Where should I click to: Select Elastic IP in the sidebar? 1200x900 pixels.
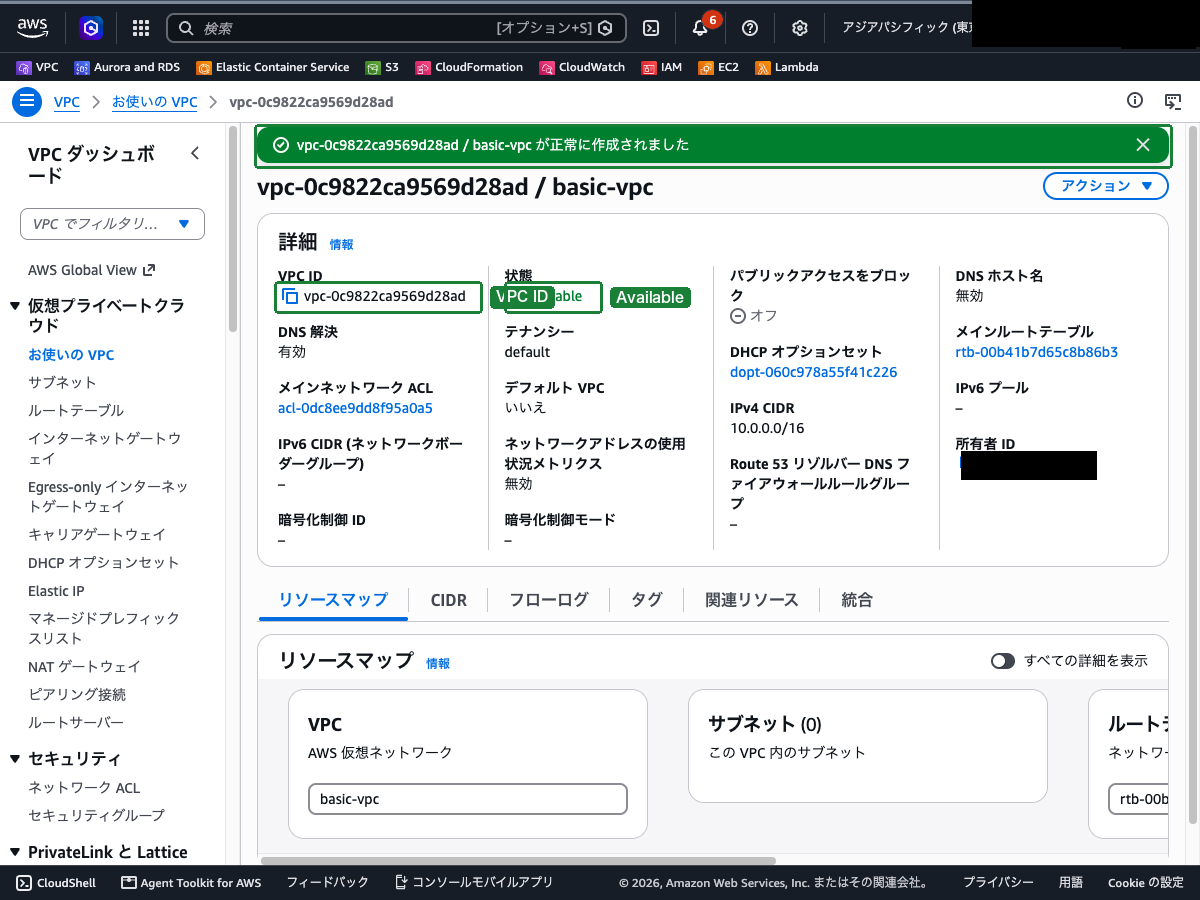[56, 591]
